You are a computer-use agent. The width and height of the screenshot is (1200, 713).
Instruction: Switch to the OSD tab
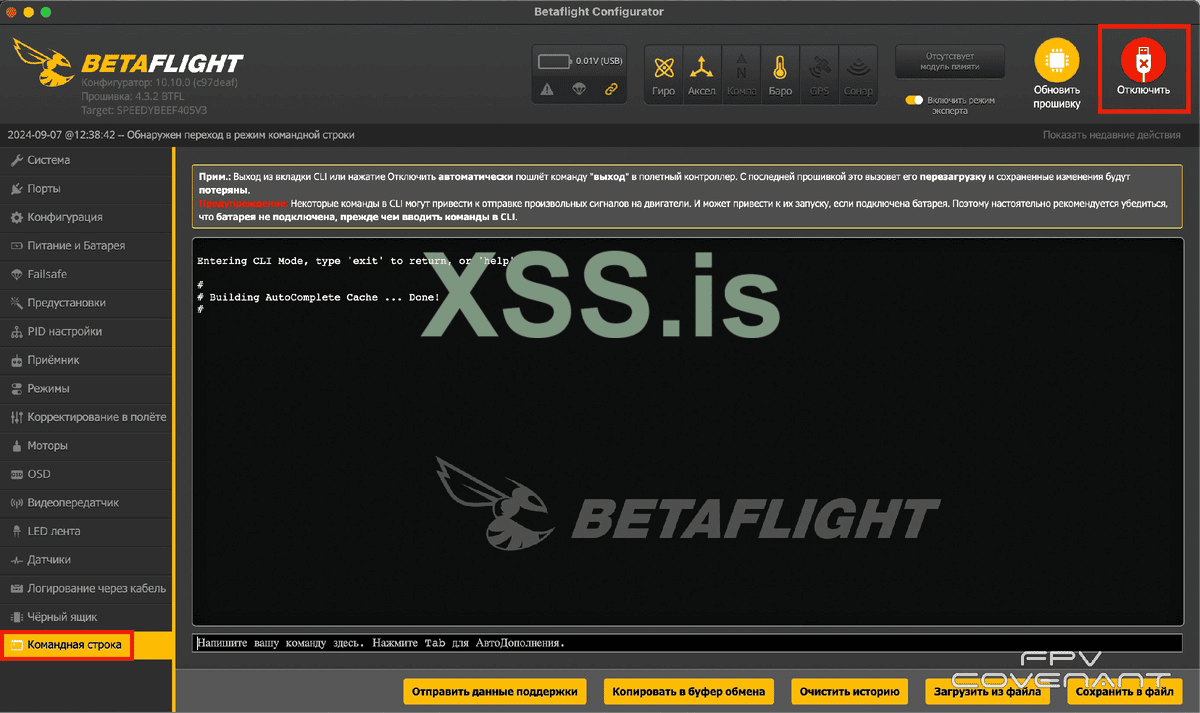[x=87, y=474]
